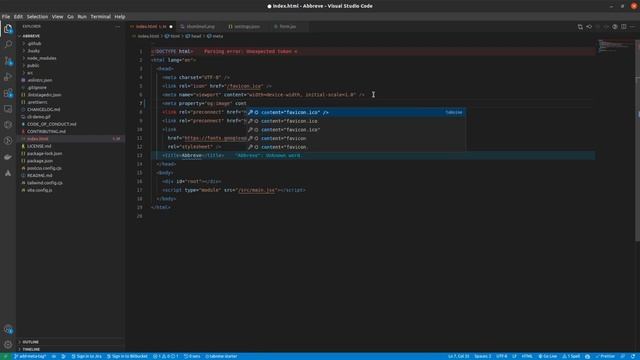Expand the OUTLINE section
Screen dimensions: 640x360
pos(31,342)
